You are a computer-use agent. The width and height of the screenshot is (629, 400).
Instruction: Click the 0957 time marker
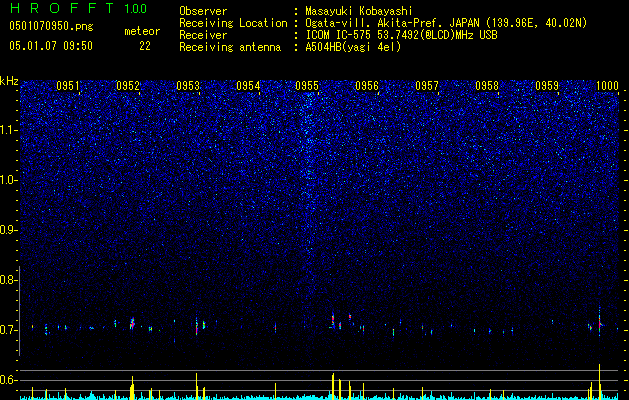tap(427, 86)
